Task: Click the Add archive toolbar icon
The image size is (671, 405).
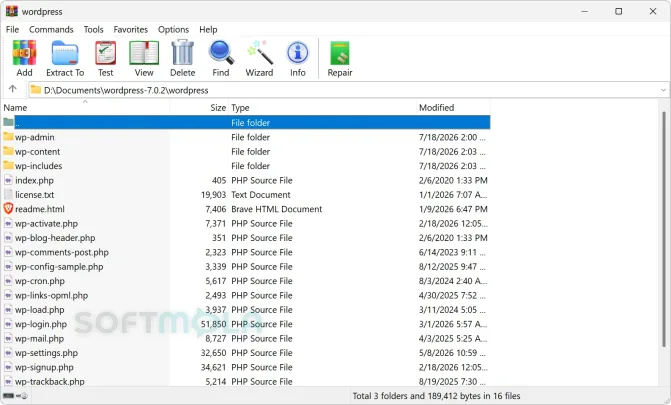Action: [x=24, y=53]
